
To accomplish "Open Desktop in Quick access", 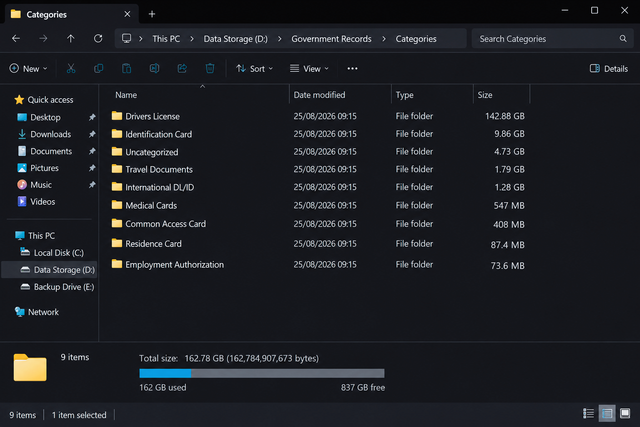I will click(45, 117).
